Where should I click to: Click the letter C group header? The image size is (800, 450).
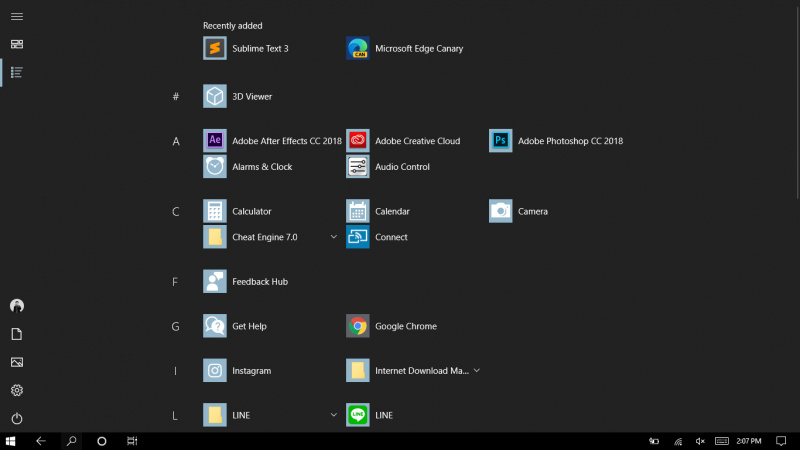pyautogui.click(x=176, y=211)
